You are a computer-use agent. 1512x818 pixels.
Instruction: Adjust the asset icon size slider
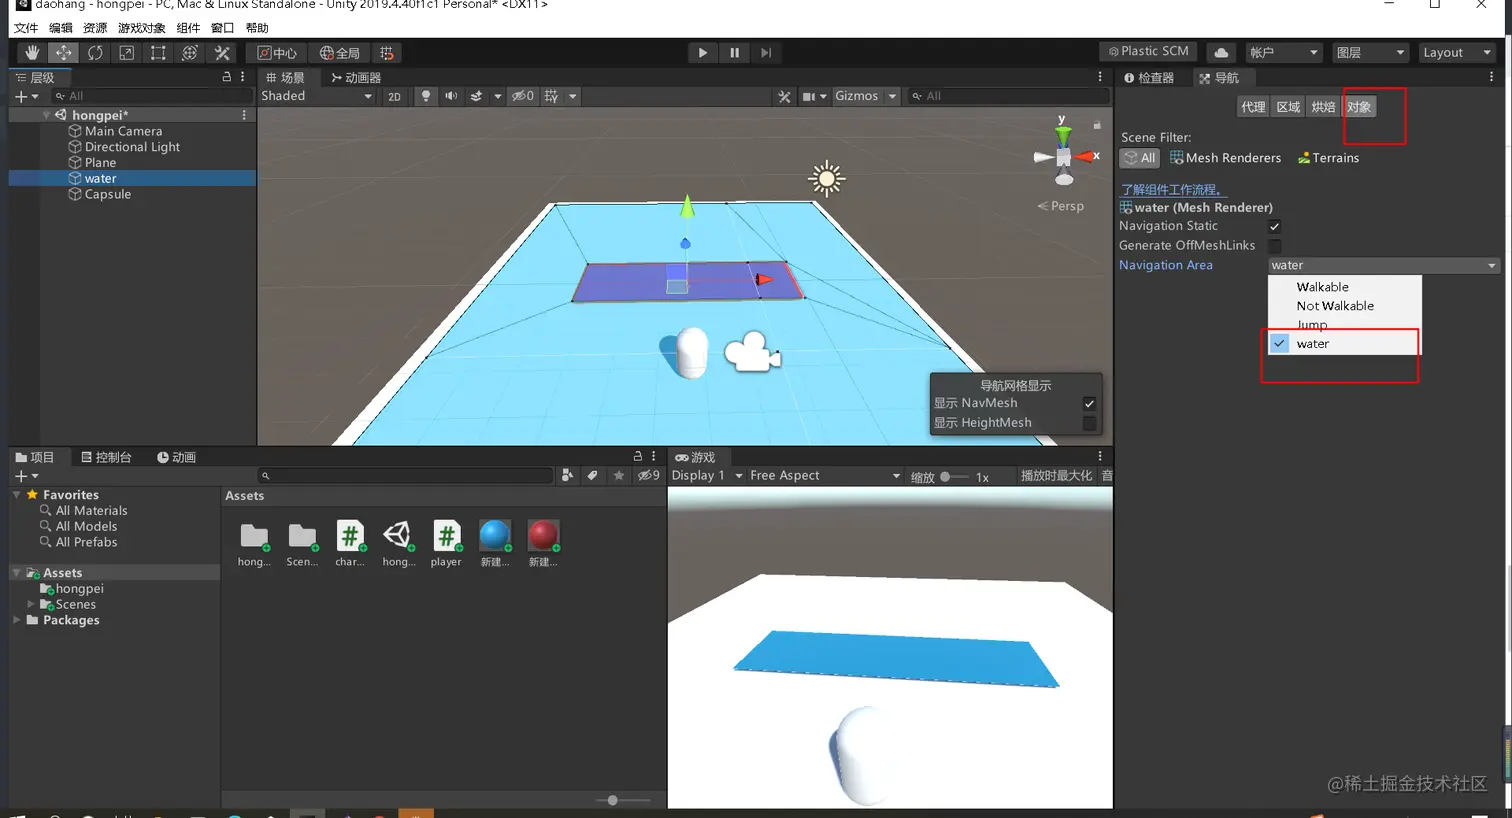(622, 800)
